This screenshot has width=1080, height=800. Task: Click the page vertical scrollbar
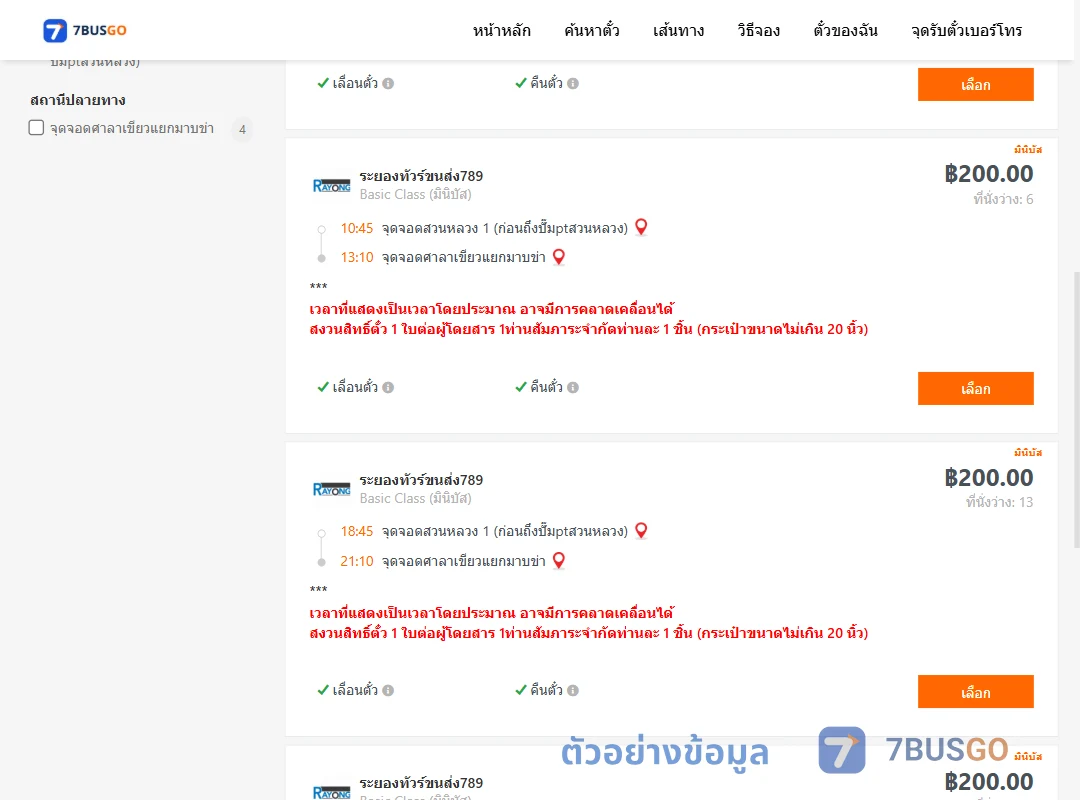(1077, 409)
